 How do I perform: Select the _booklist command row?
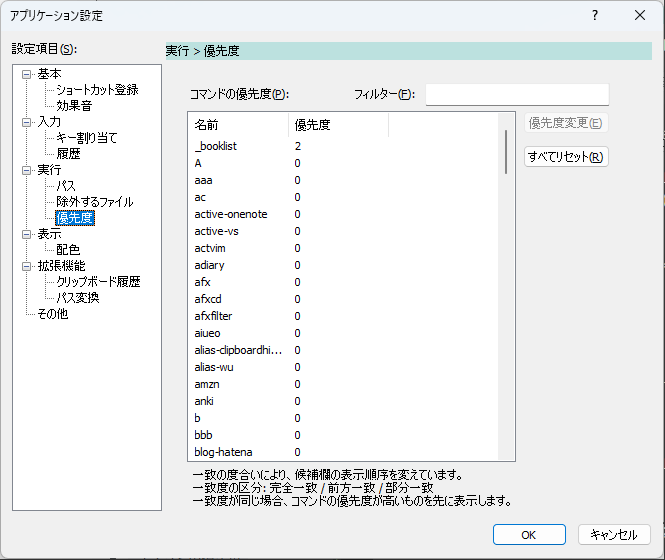click(x=343, y=146)
